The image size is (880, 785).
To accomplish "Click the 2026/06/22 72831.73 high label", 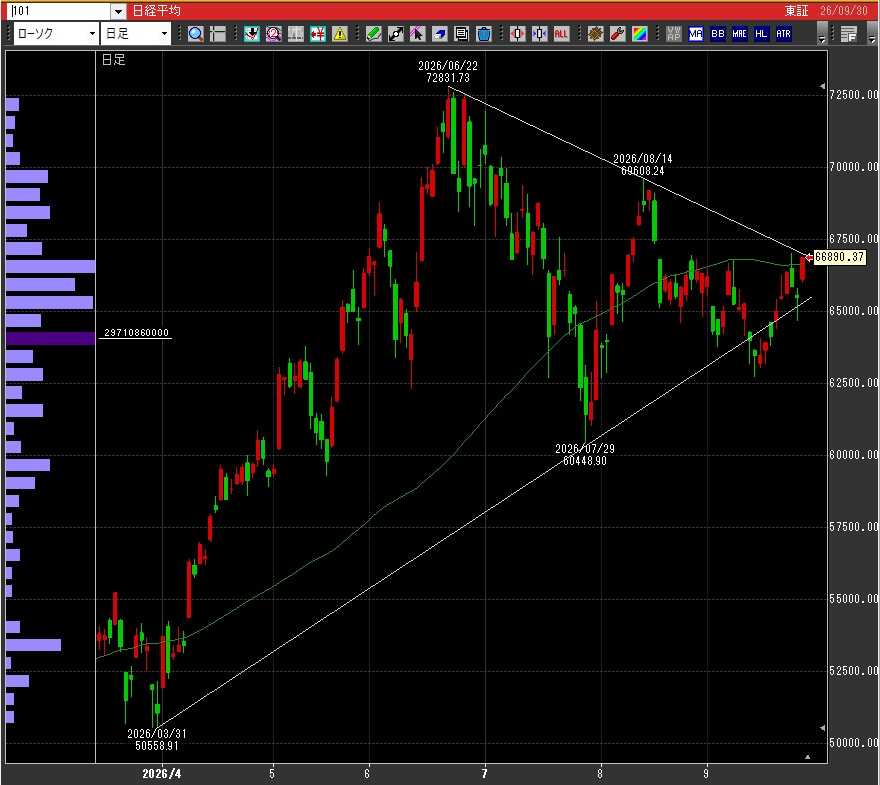I will click(x=448, y=72).
